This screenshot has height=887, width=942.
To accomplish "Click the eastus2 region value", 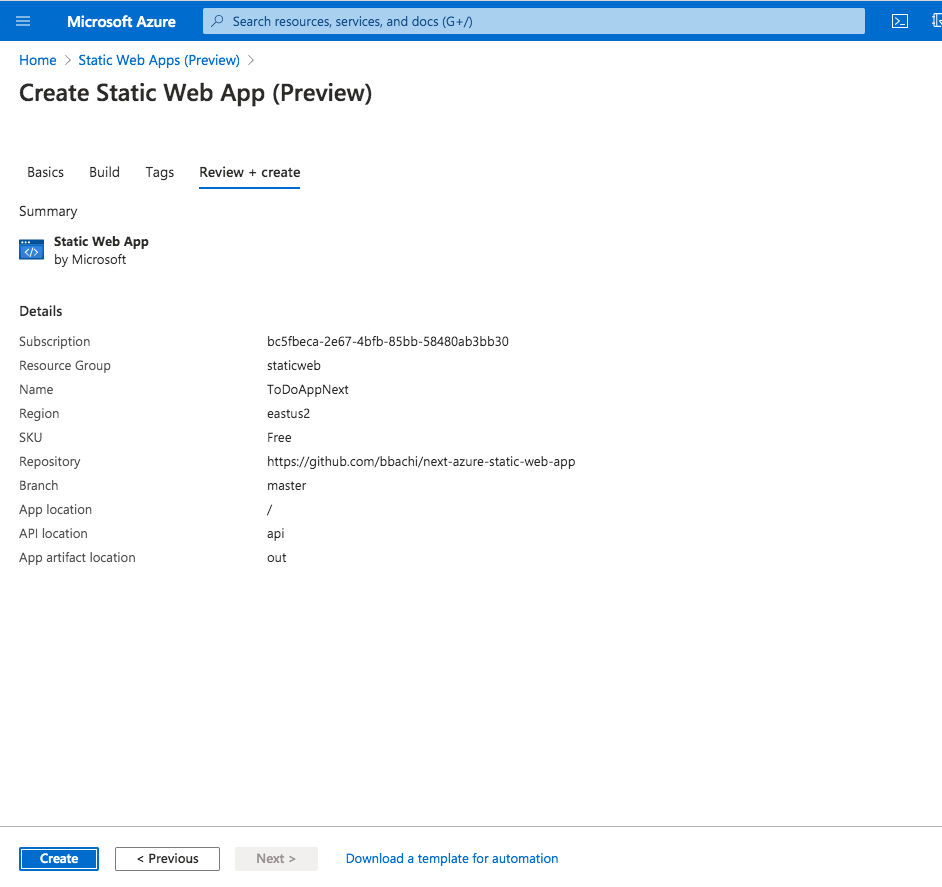I will (288, 413).
